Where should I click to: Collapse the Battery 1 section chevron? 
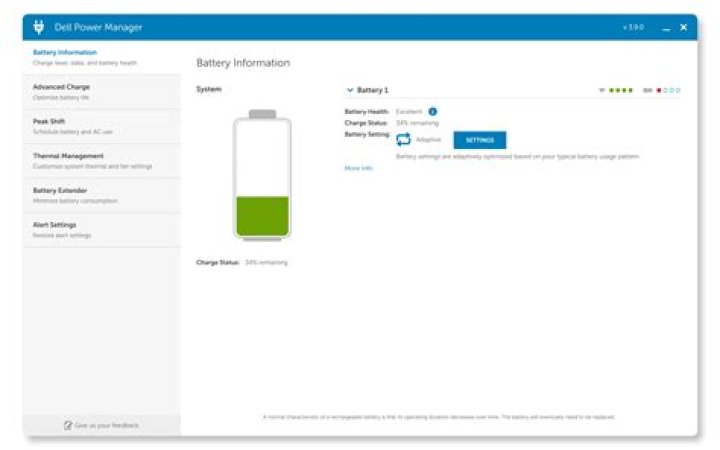click(x=350, y=90)
